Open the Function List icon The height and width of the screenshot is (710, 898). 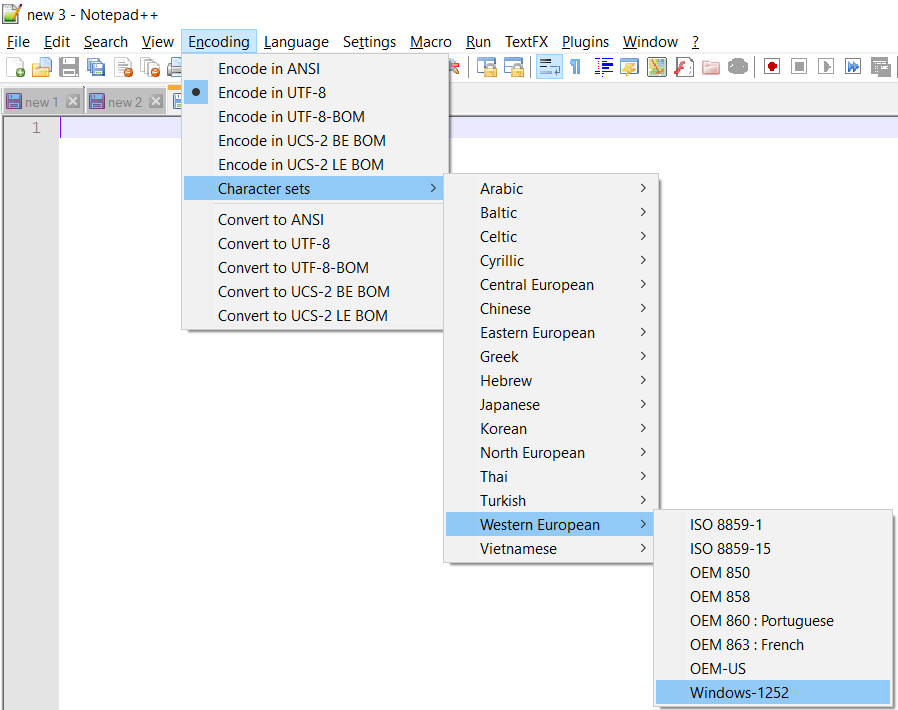[x=684, y=67]
